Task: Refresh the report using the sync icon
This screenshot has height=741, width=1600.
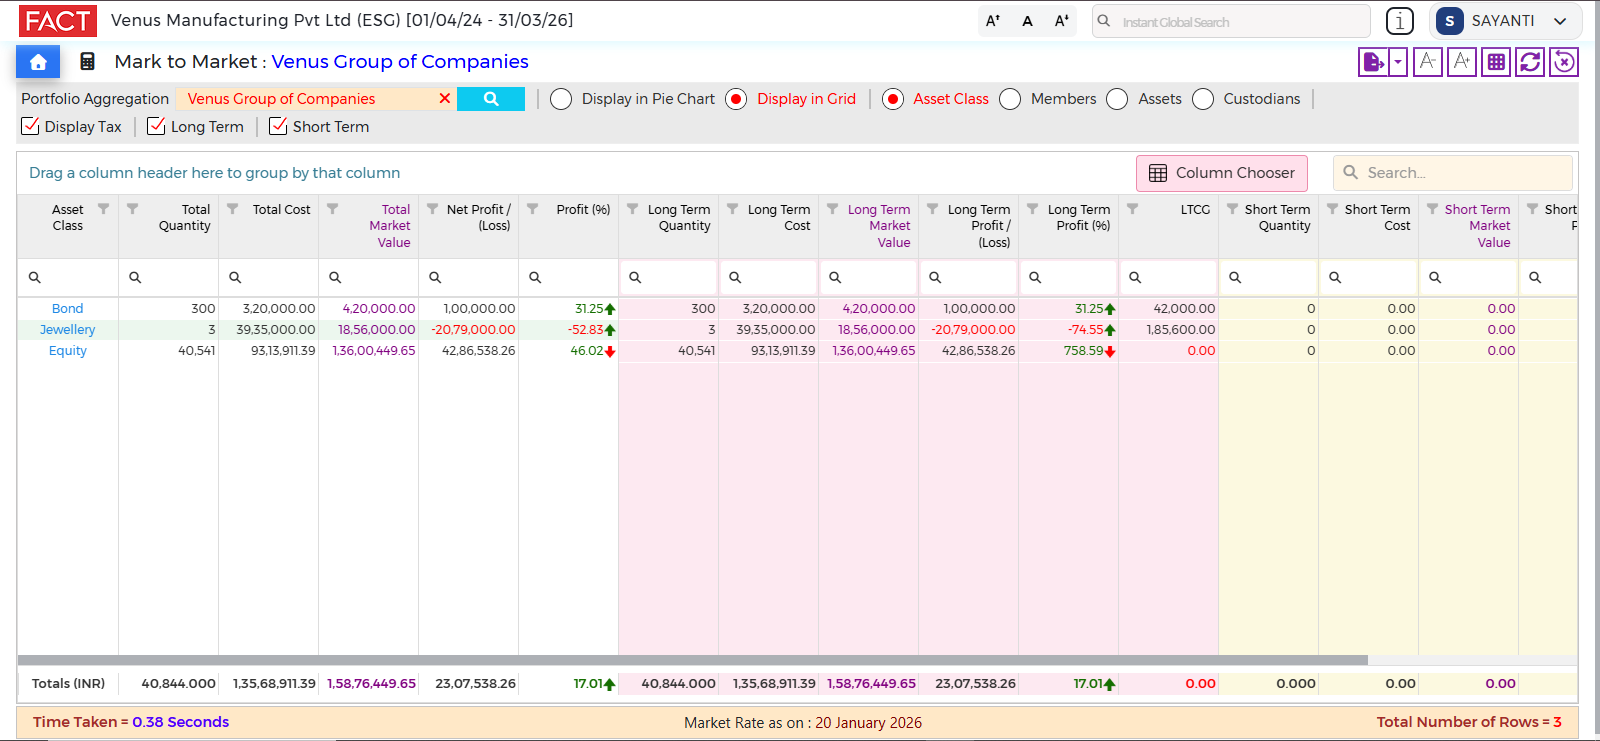Action: click(x=1530, y=62)
